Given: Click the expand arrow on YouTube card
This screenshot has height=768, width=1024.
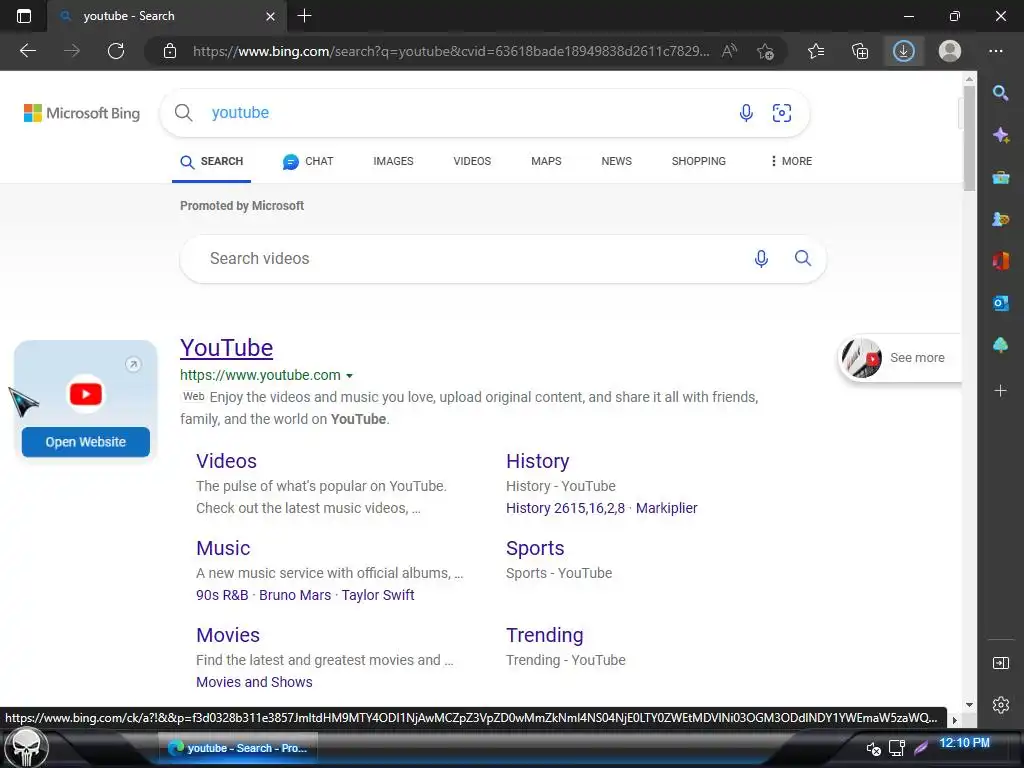Looking at the screenshot, I should point(133,364).
